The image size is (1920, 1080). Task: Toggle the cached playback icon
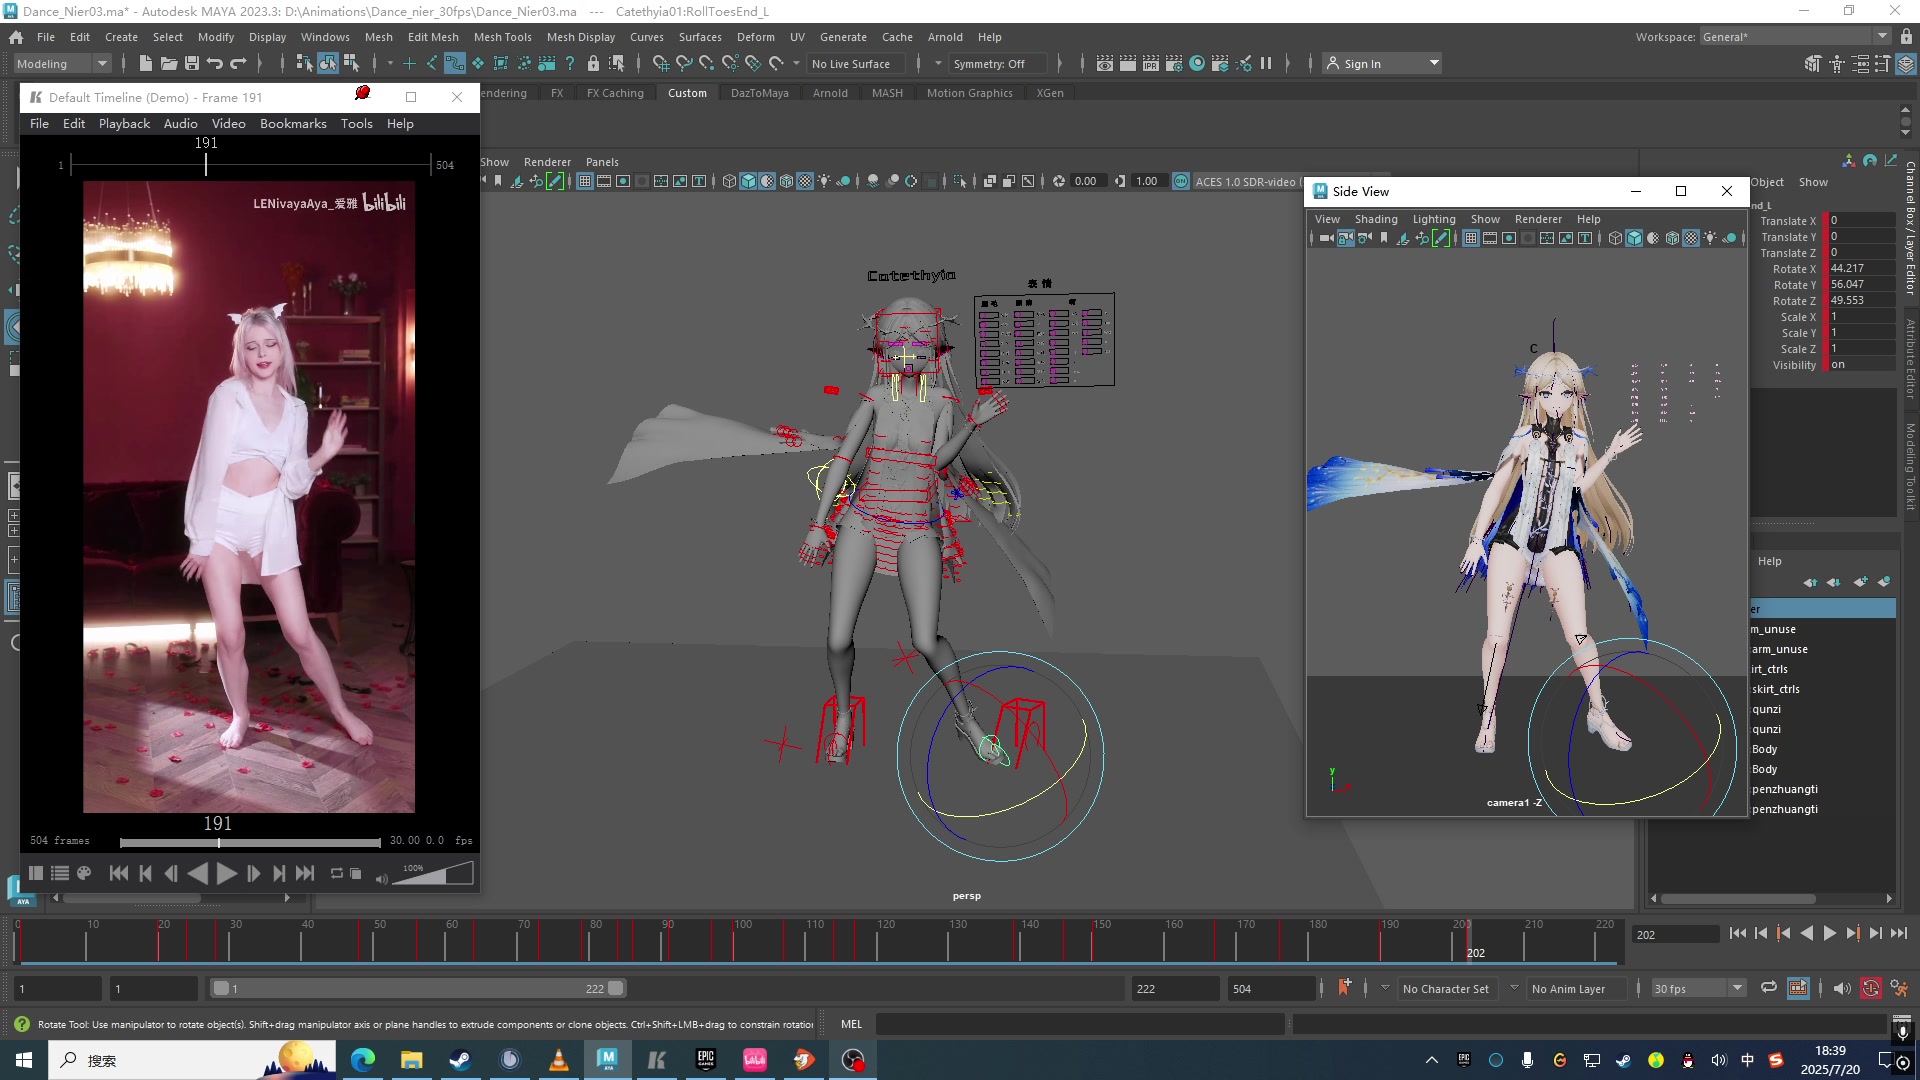(1798, 988)
